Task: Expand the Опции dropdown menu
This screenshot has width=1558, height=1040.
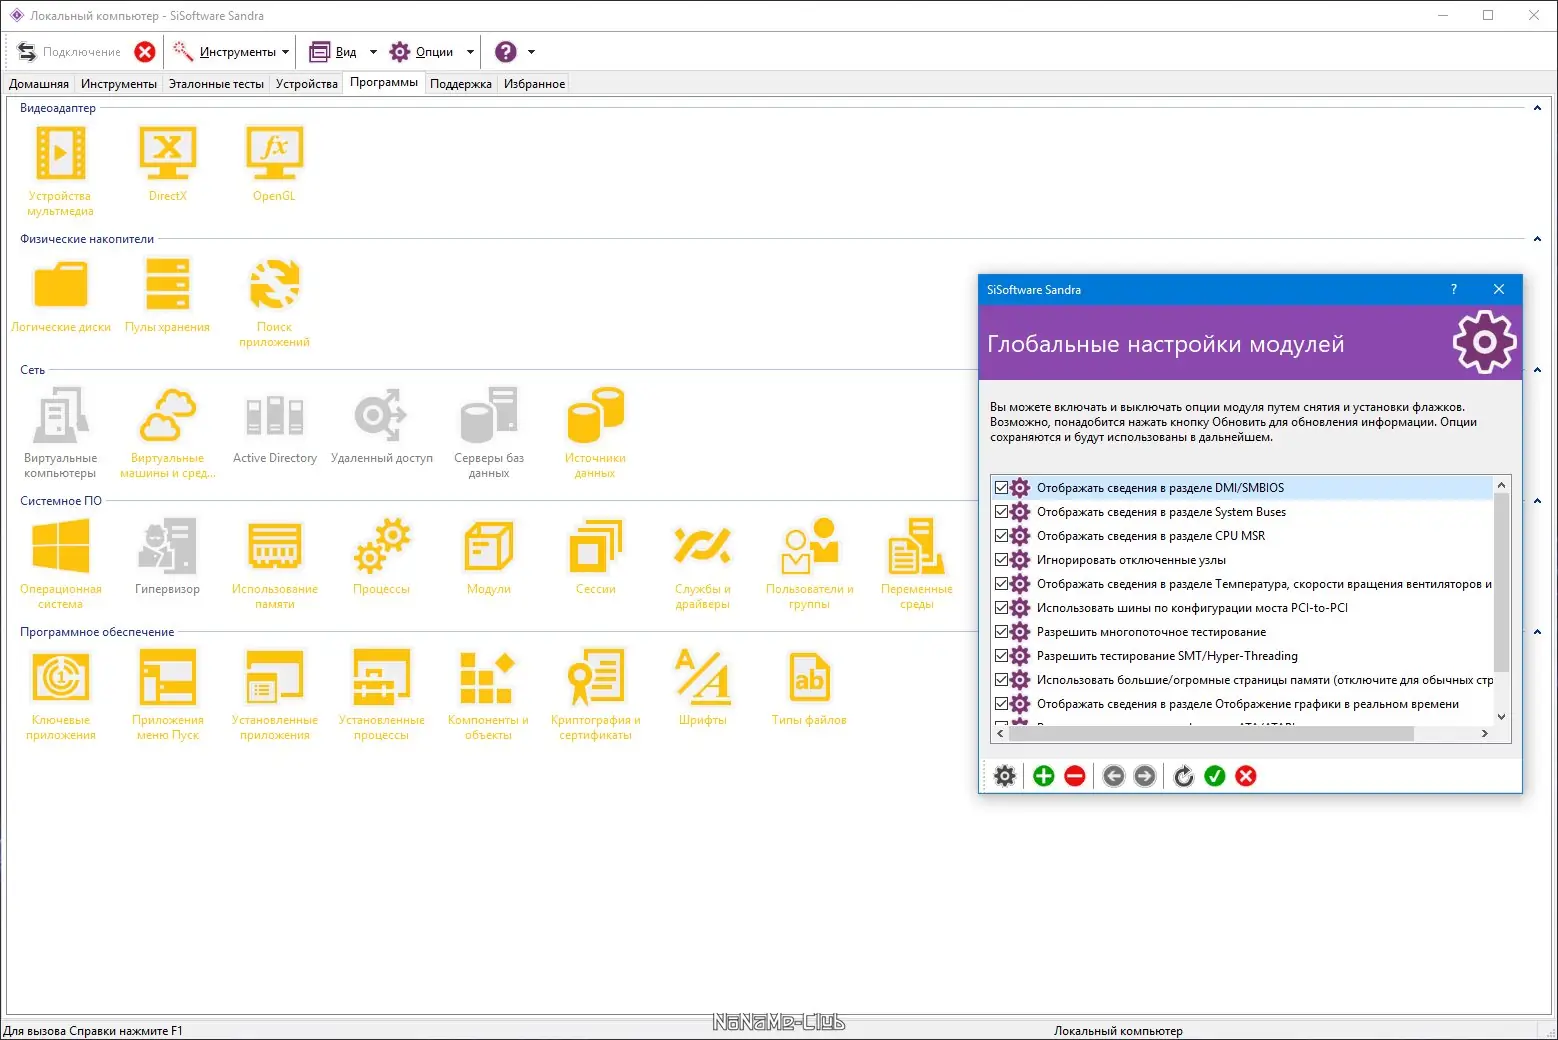Action: (x=468, y=51)
